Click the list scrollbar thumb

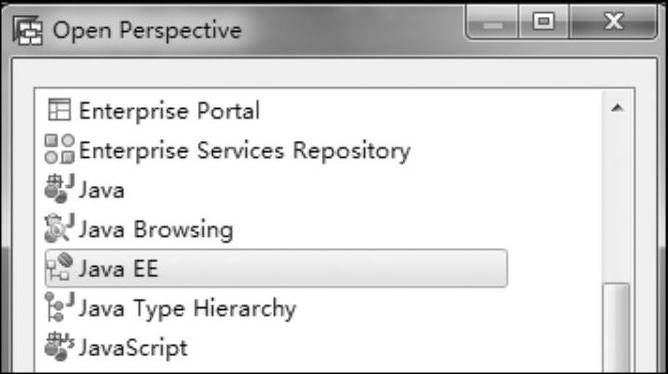617,328
